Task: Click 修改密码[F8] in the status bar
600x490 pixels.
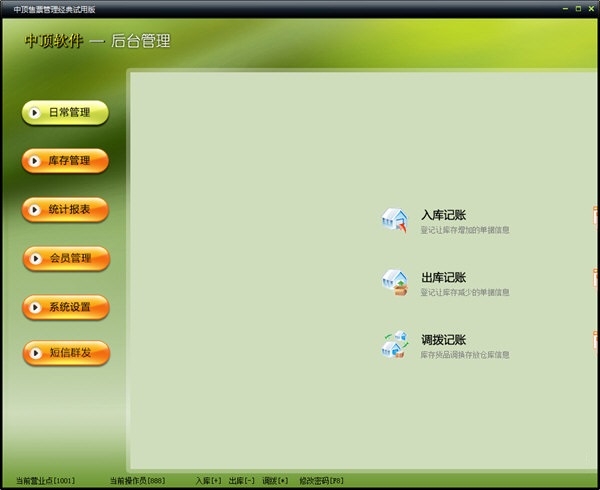Action: click(321, 480)
